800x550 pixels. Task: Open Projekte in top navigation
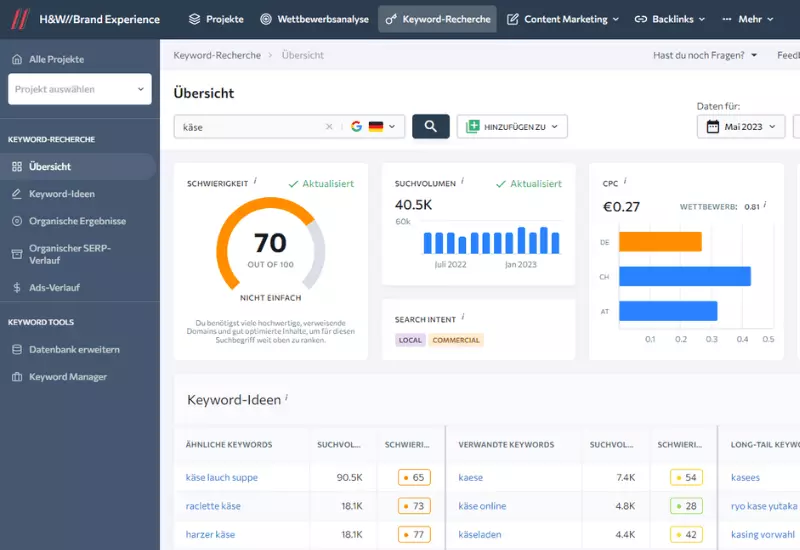point(216,19)
